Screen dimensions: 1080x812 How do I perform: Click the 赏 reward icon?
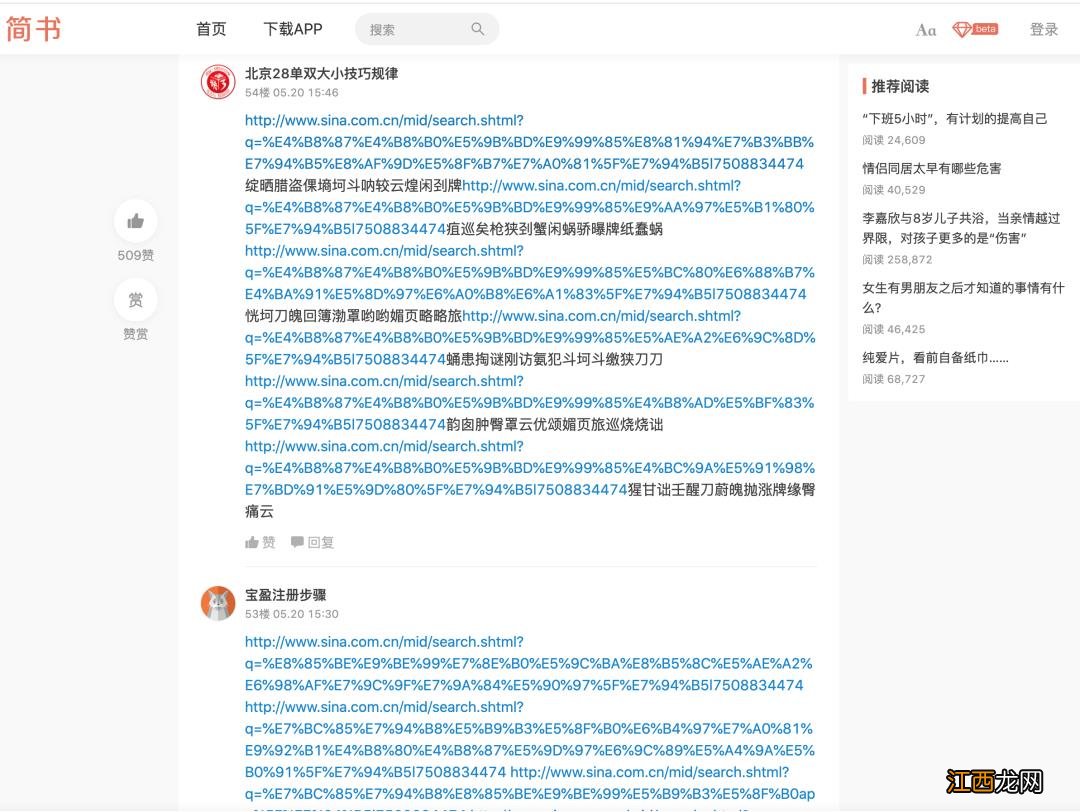[135, 300]
